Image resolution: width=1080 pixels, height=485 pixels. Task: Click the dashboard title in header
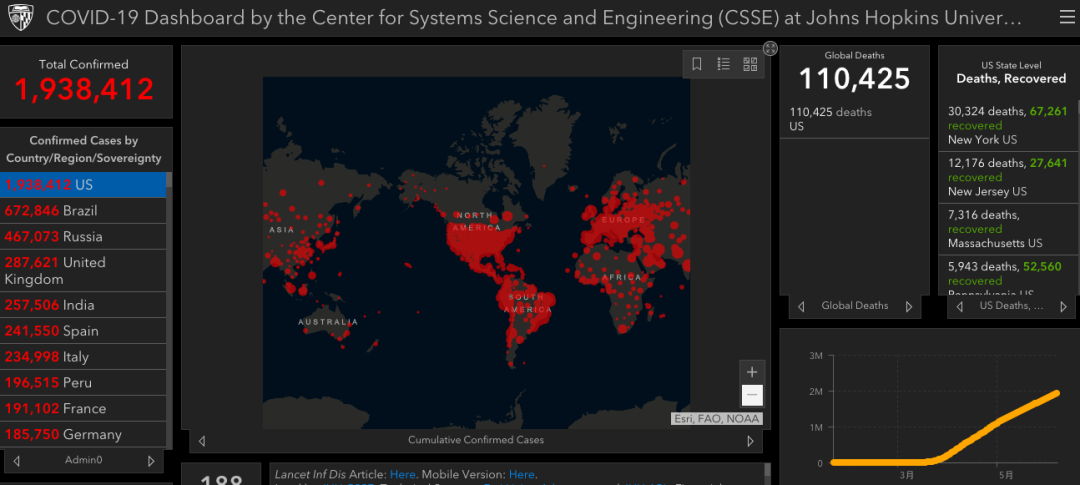(x=534, y=18)
